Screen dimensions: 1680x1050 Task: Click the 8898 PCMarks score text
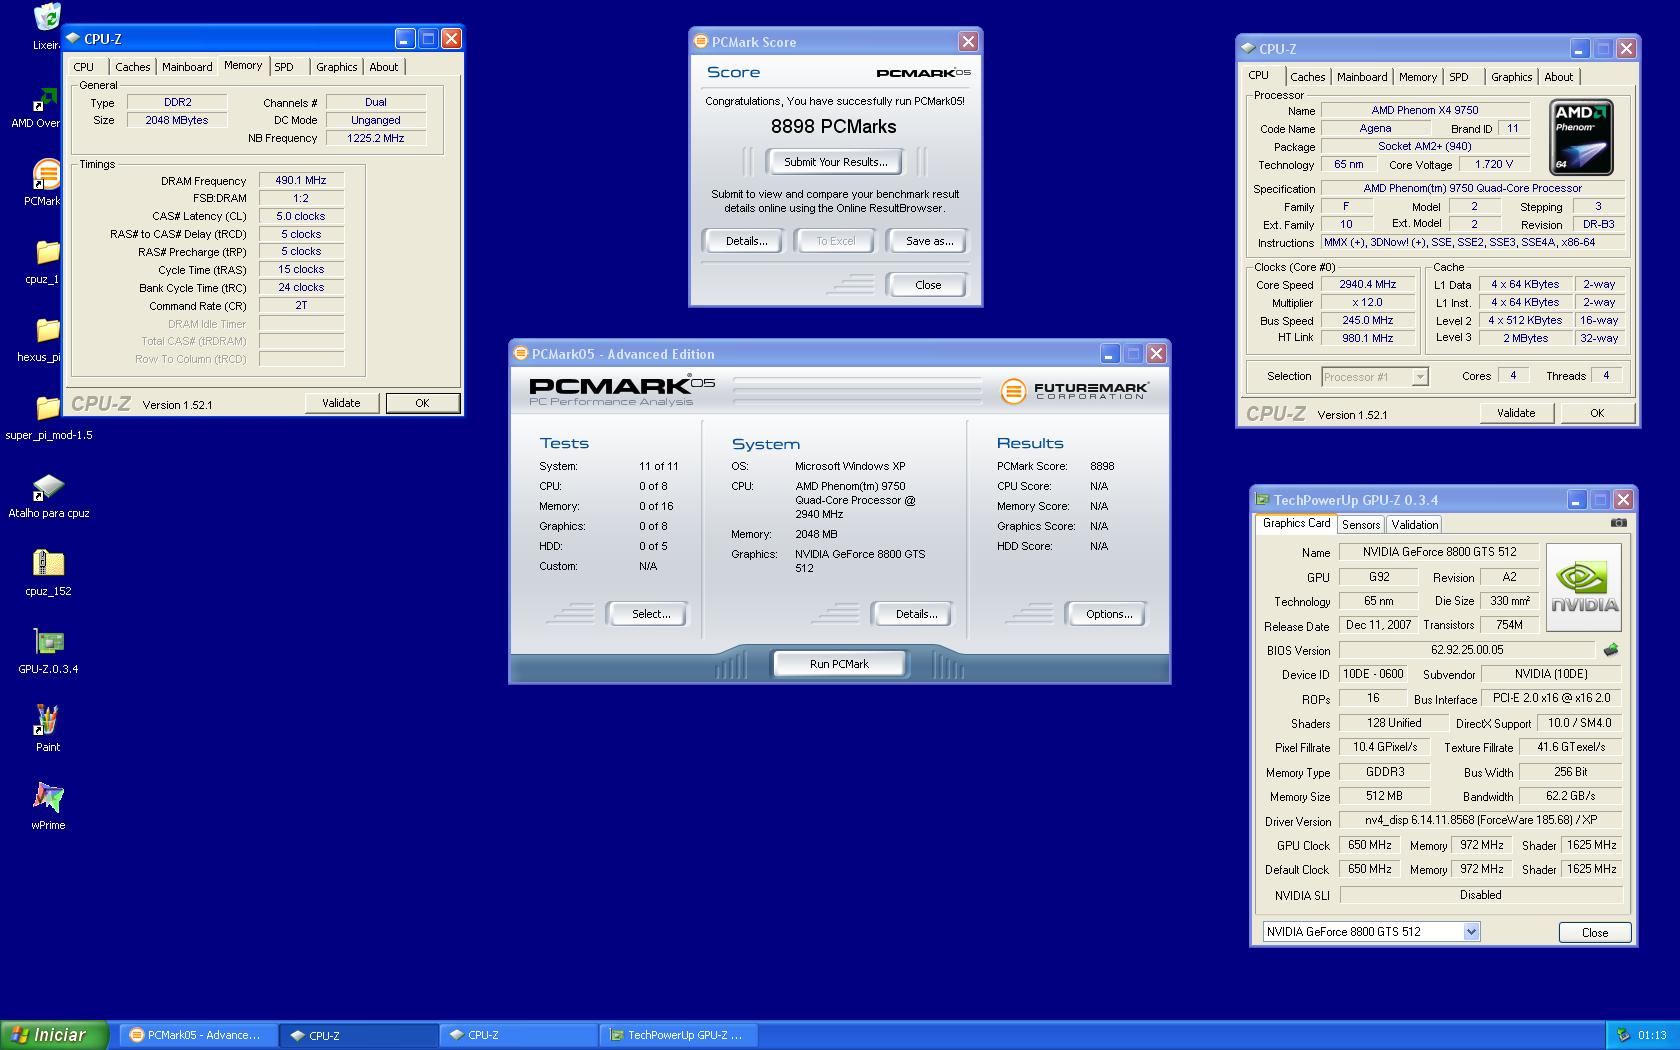click(x=833, y=127)
